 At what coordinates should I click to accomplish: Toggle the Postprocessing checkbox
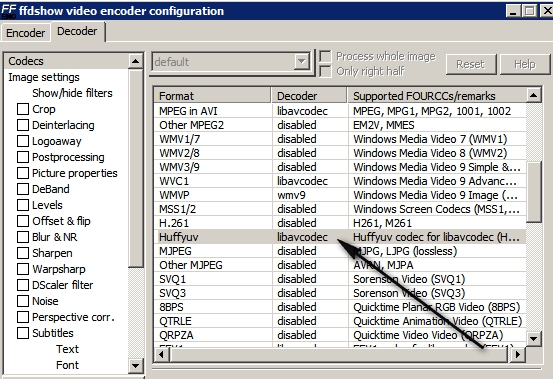point(23,157)
